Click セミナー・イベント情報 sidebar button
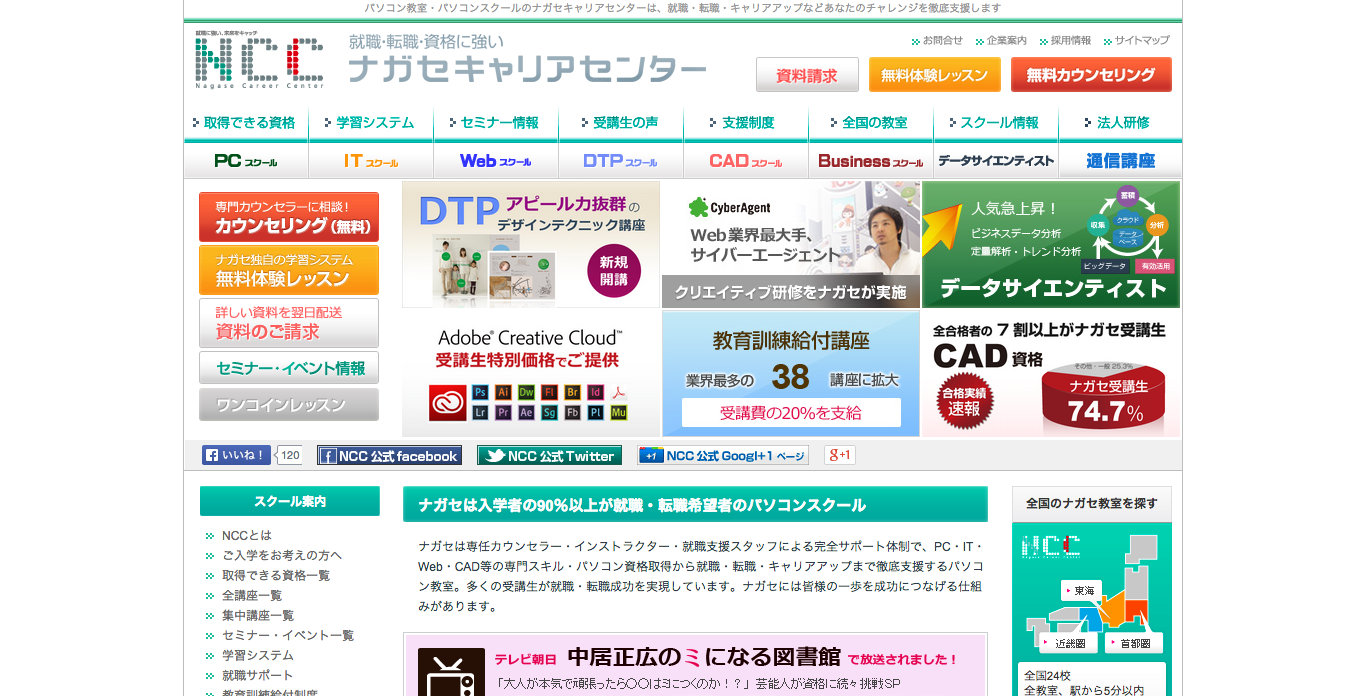The image size is (1366, 696). pos(289,368)
